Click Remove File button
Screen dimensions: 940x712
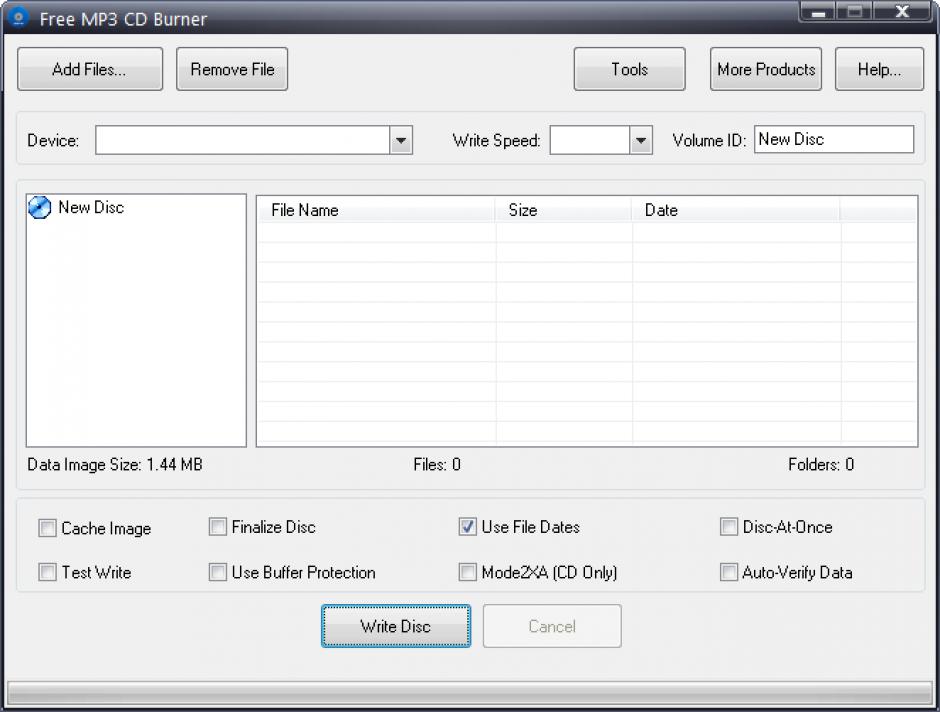point(232,69)
